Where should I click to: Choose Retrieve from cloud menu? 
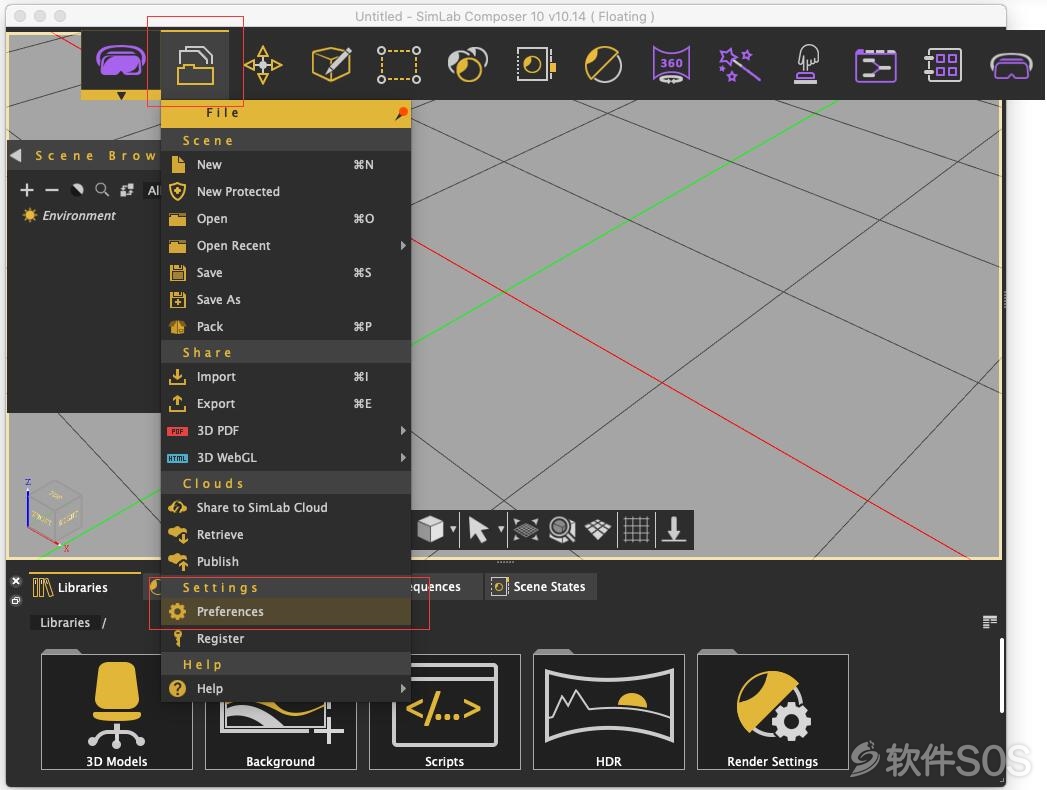click(286, 535)
